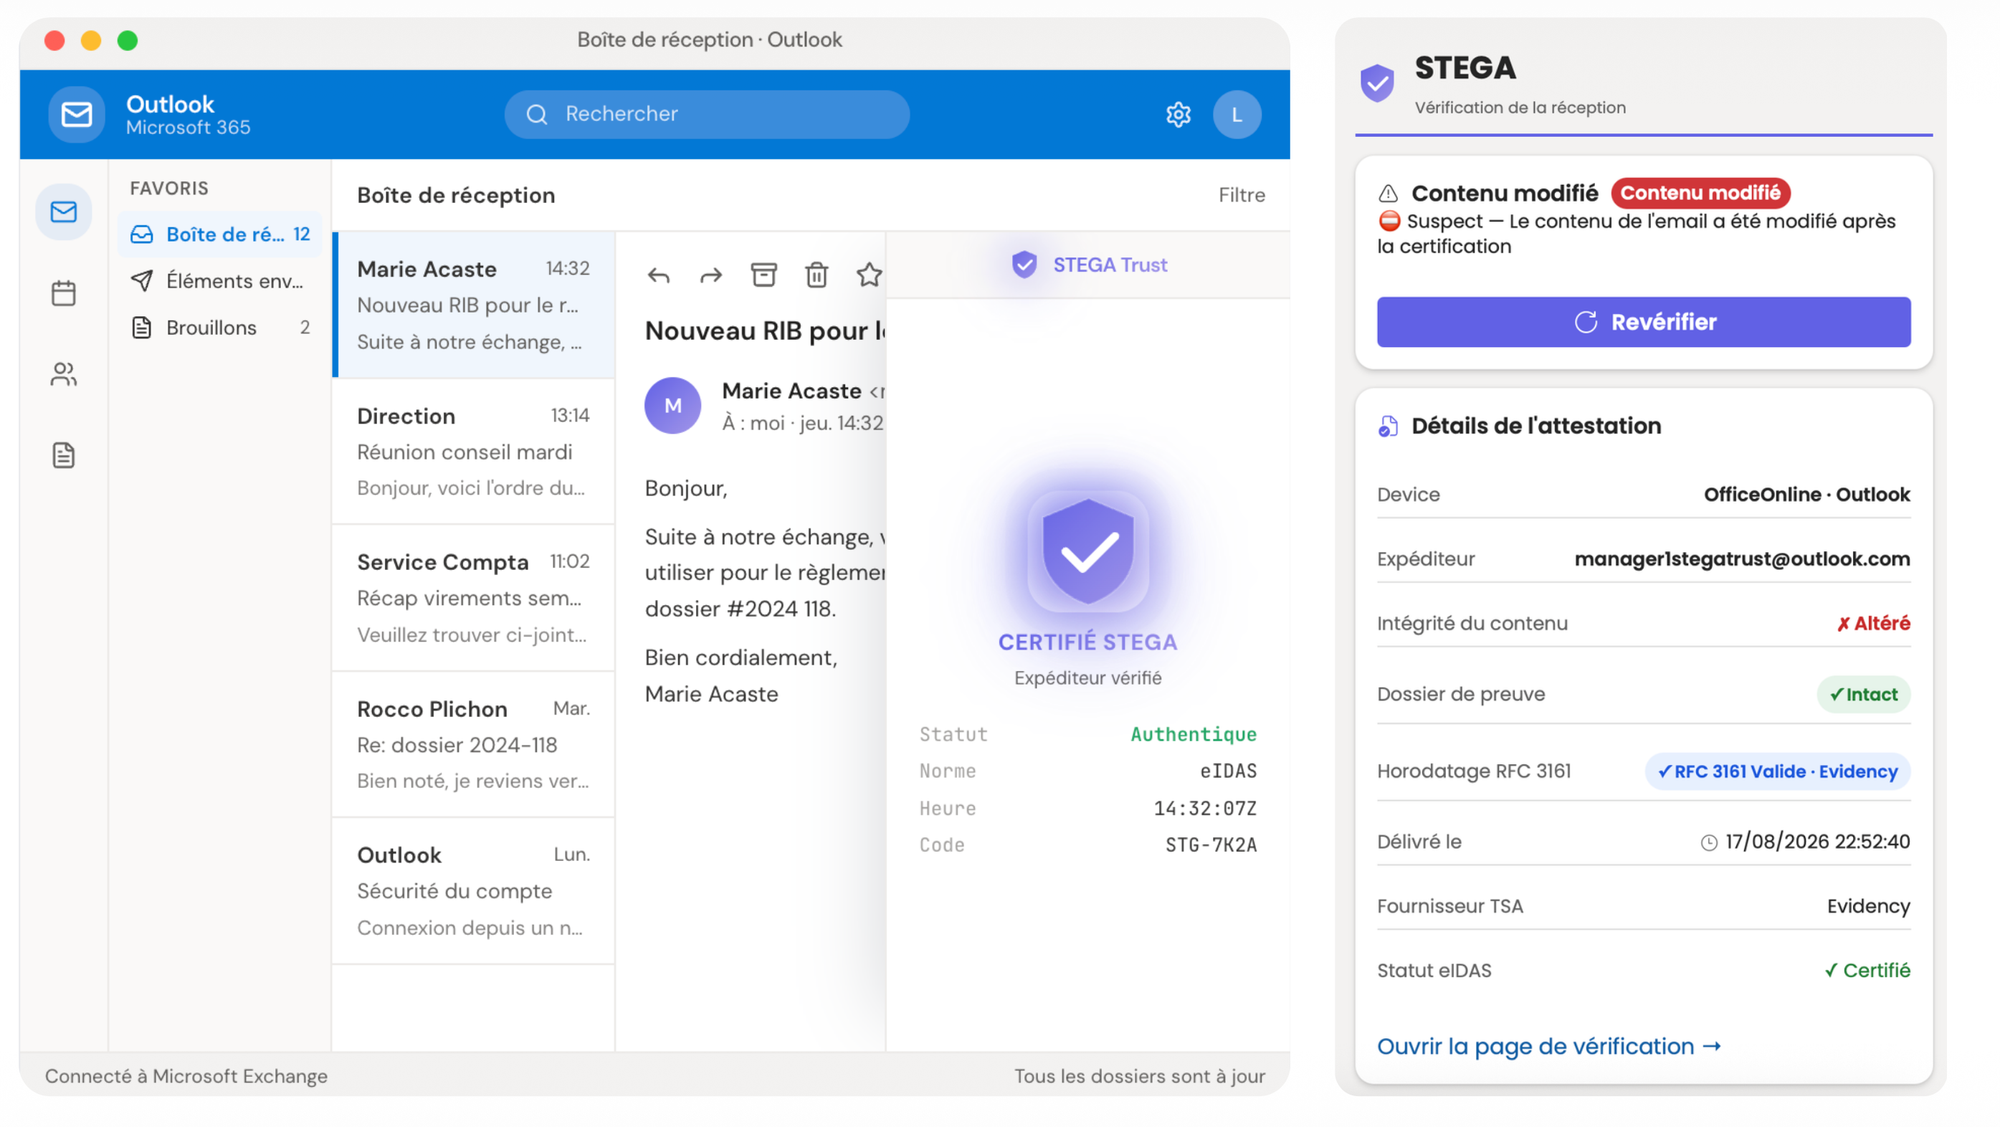Click the email subject Nouveau RIB heading
Viewport: 2000px width, 1127px height.
click(x=765, y=331)
